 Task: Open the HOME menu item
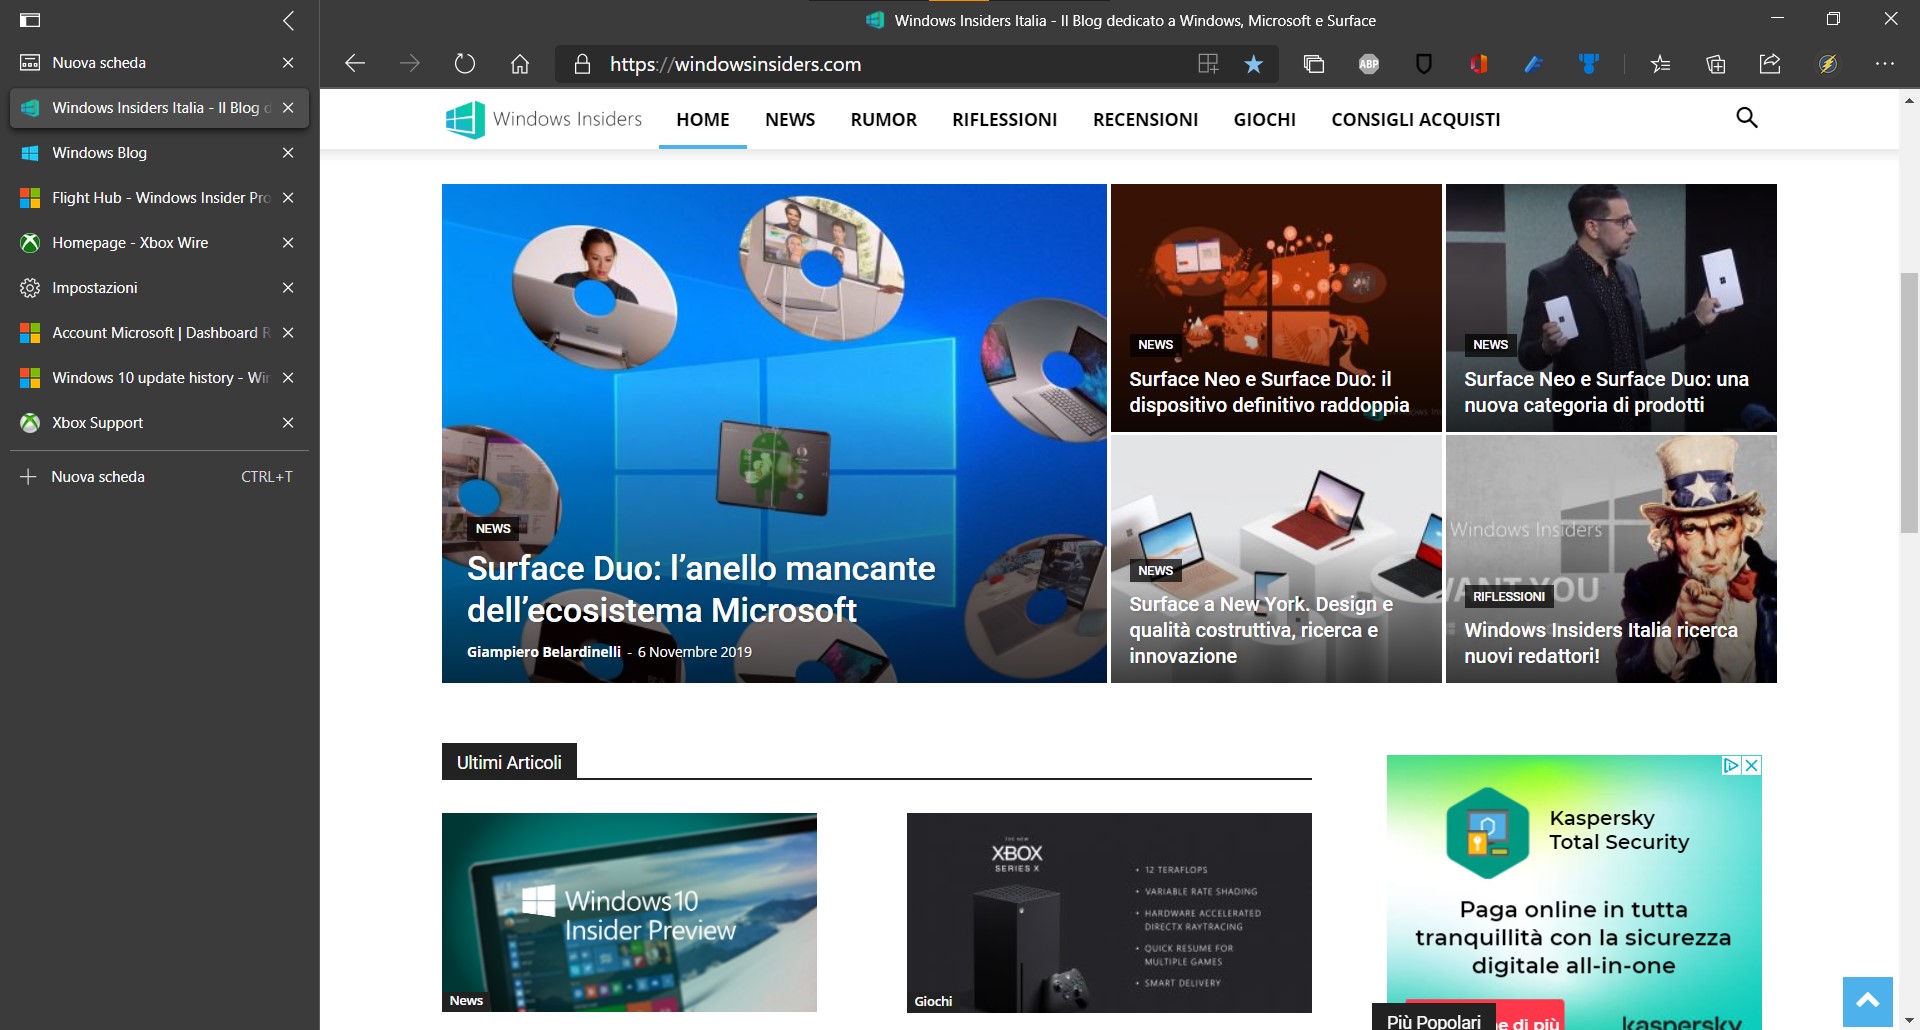coord(703,120)
